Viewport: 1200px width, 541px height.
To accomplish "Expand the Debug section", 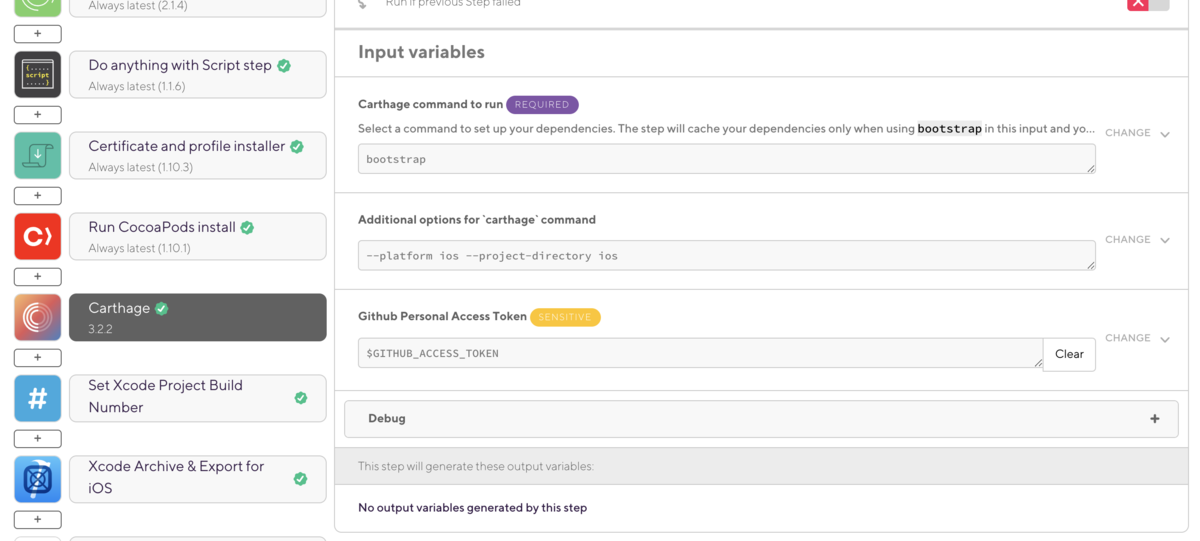I will click(761, 419).
